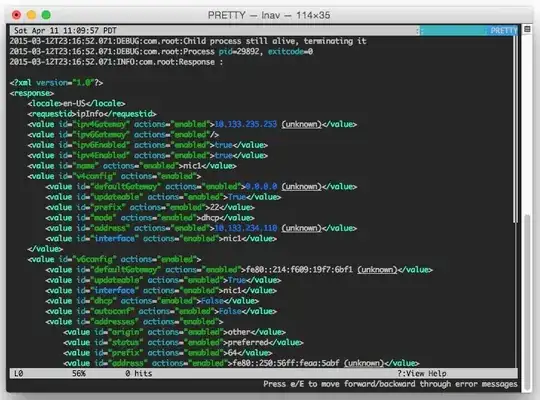The height and width of the screenshot is (400, 540).
Task: Click the (unknown) link after 10.133.234.110
Action: coord(301,228)
